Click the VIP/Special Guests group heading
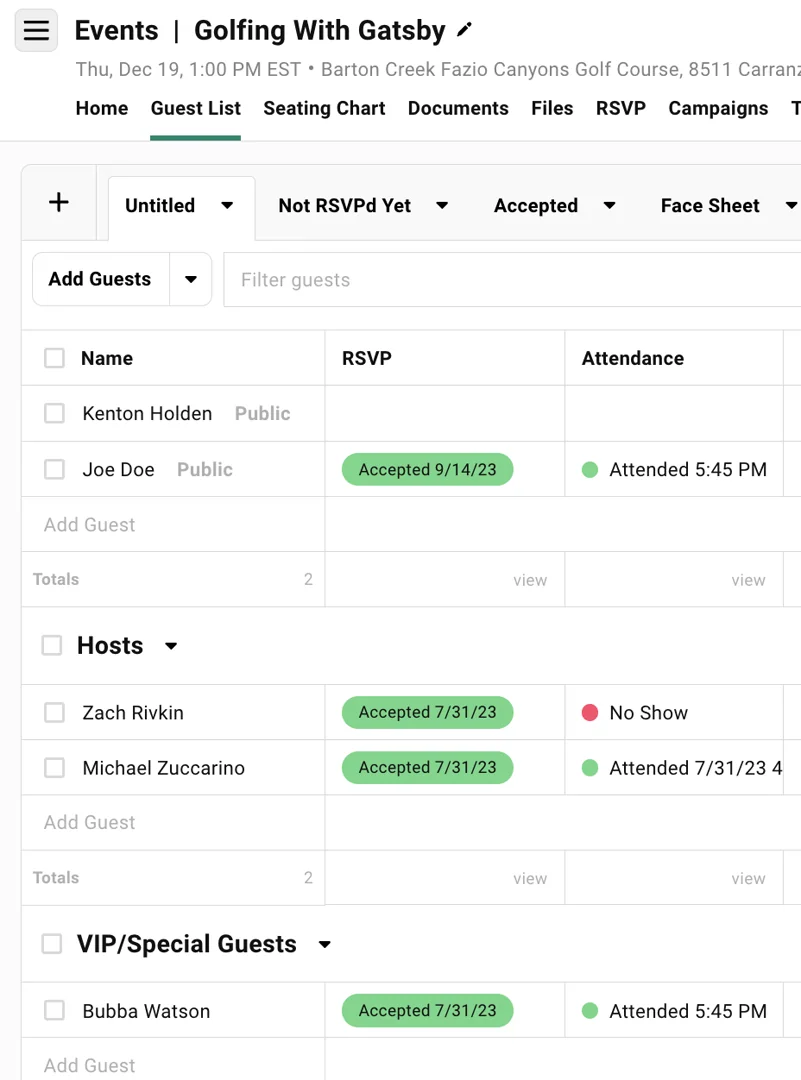The width and height of the screenshot is (801, 1080). point(187,944)
